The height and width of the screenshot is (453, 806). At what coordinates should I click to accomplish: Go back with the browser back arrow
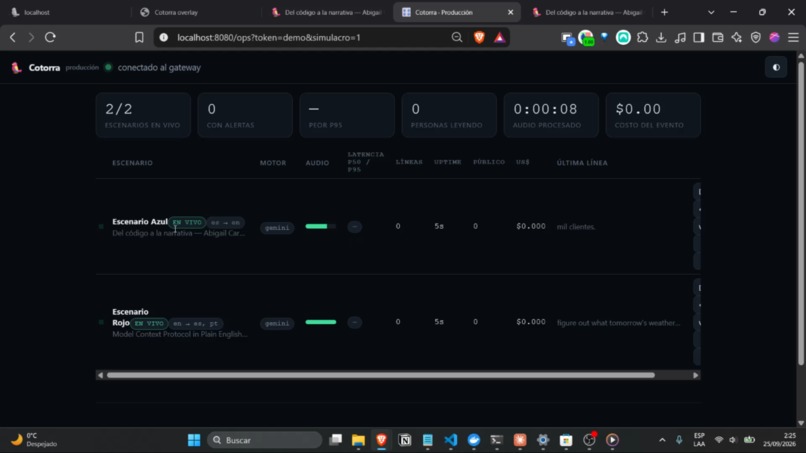(13, 37)
